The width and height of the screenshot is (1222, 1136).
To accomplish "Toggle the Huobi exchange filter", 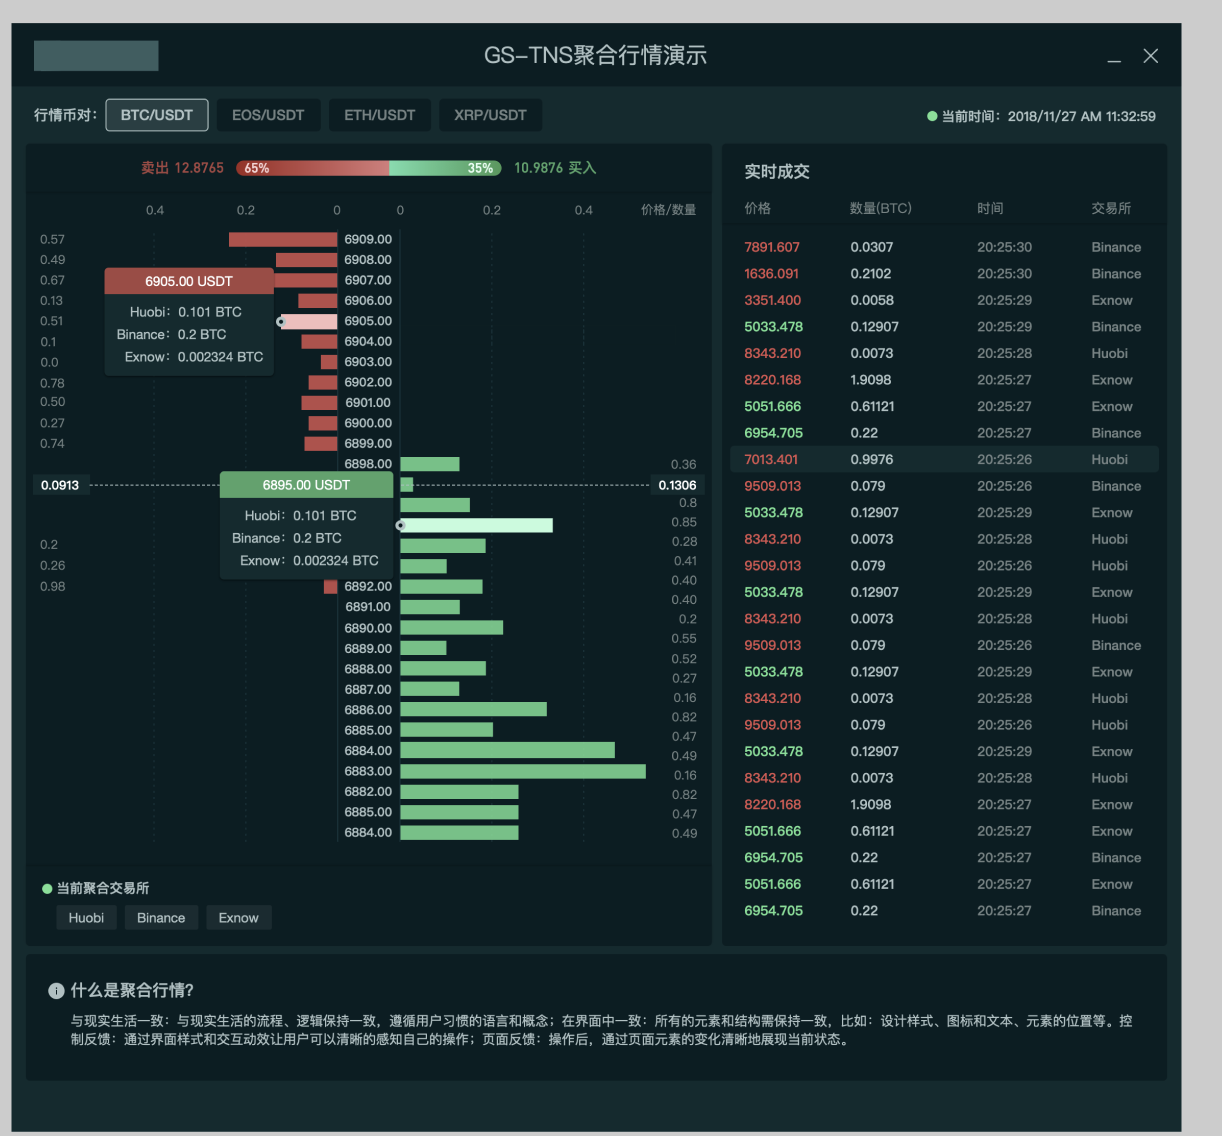I will coord(86,918).
